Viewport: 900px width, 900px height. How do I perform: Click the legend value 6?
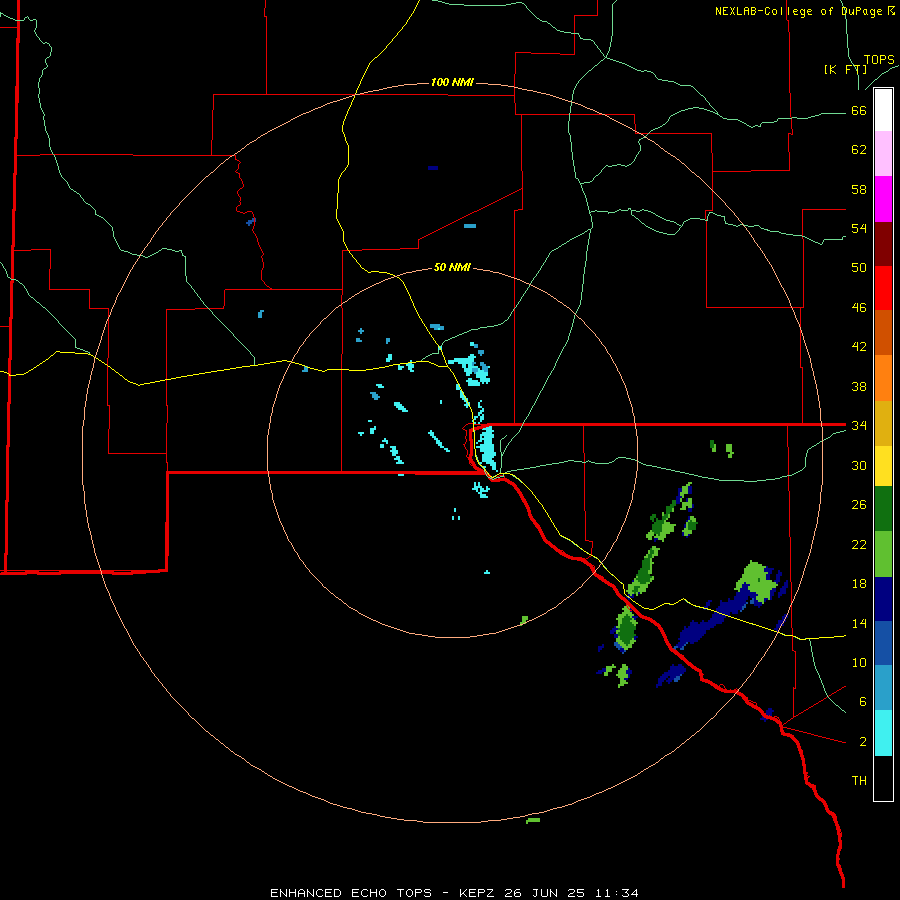pyautogui.click(x=863, y=702)
